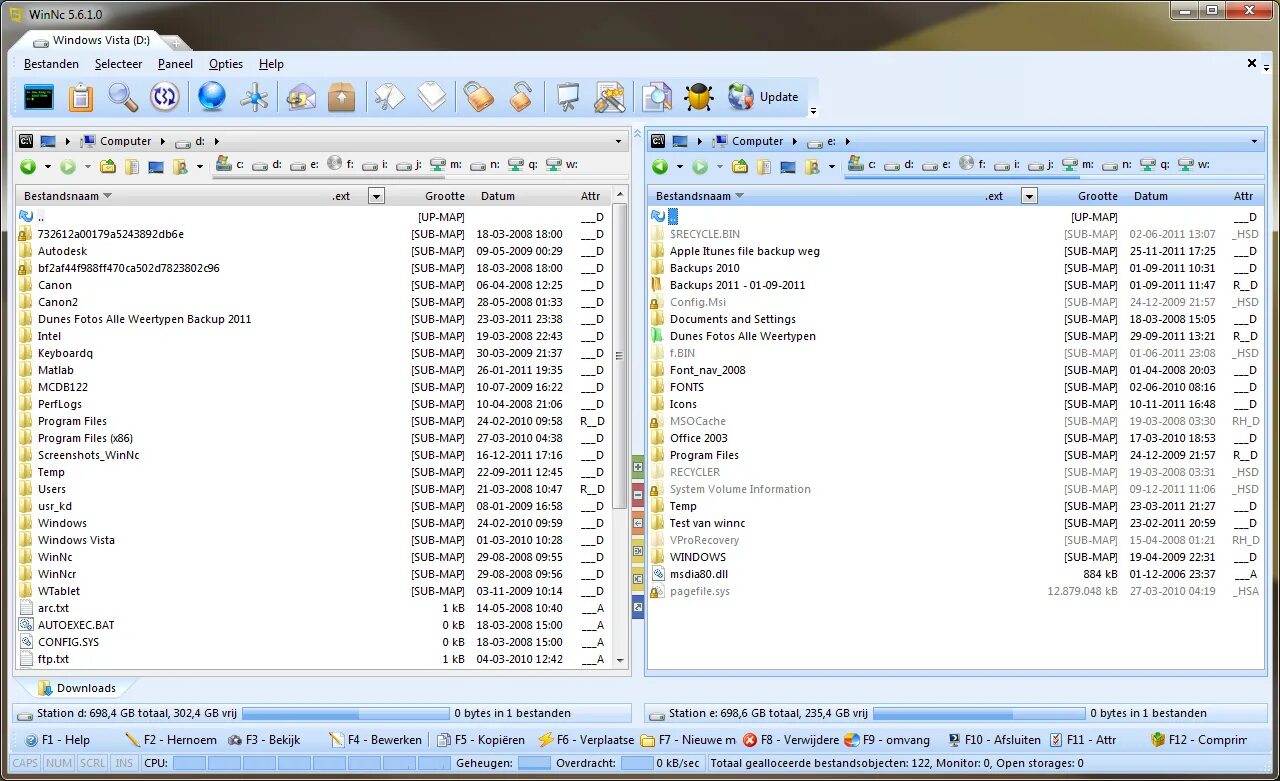
Task: Click Station d: disk usage bar
Action: (x=346, y=713)
